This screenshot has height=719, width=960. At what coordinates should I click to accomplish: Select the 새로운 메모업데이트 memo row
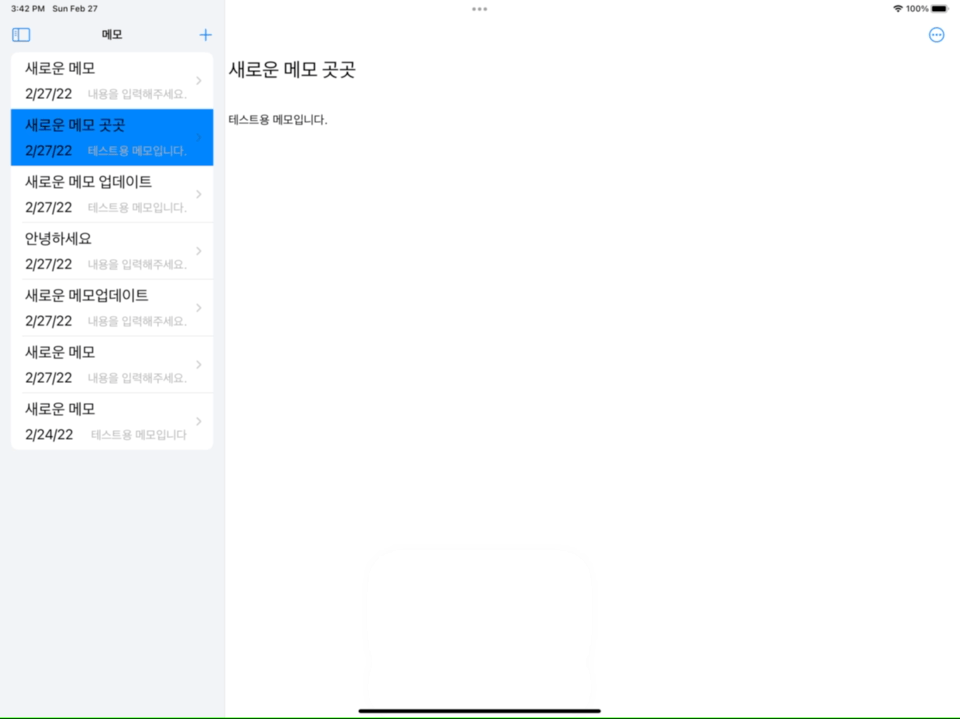[x=112, y=307]
